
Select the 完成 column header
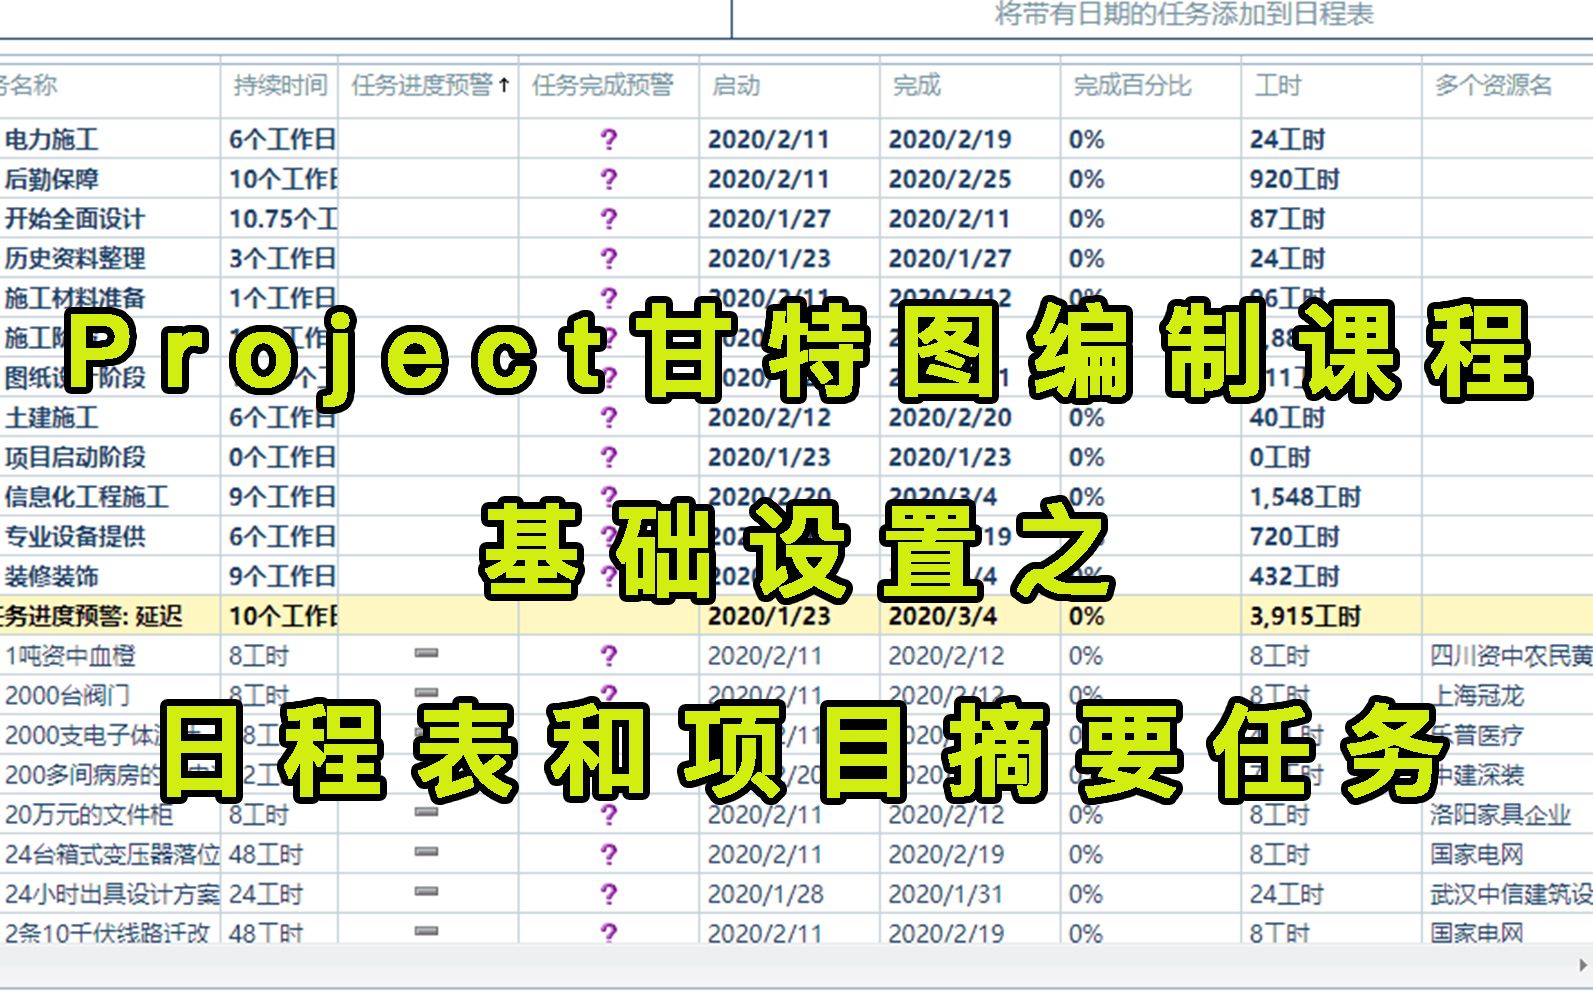(x=971, y=86)
